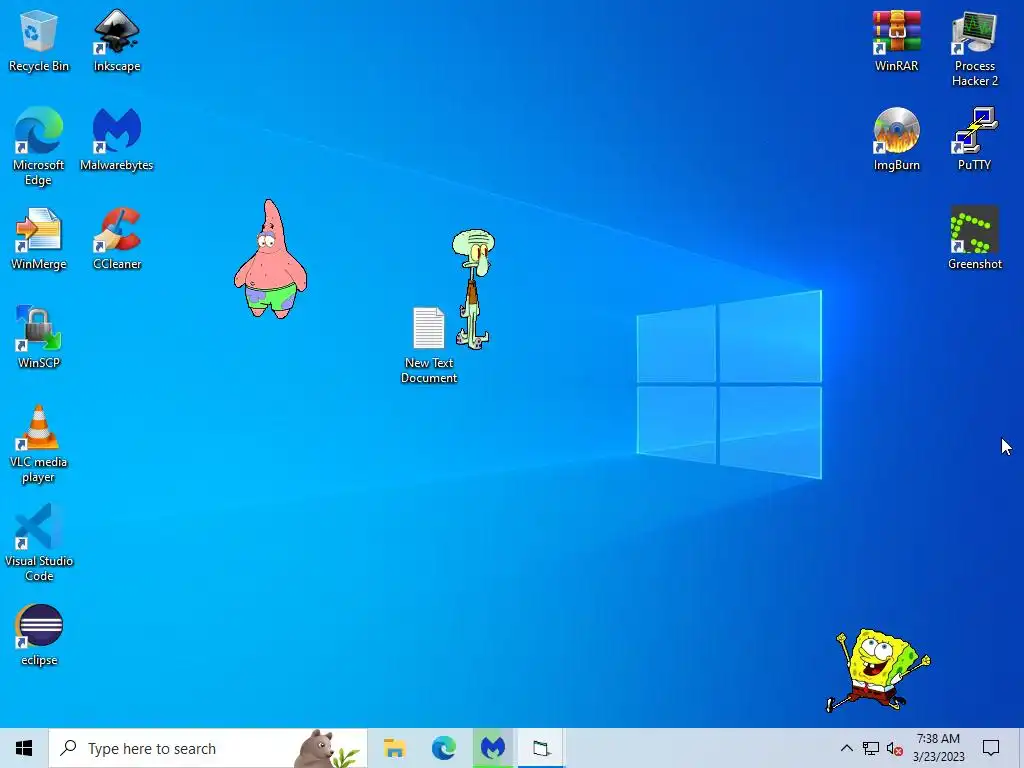Select the Greenshot desktop shortcut
1024x768 pixels.
point(974,238)
